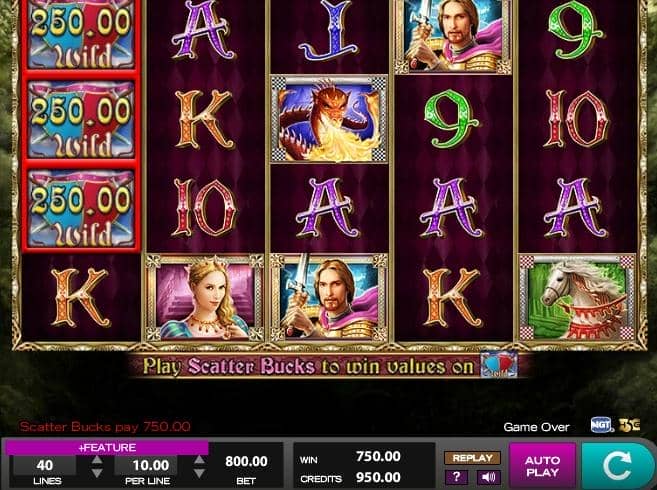Click the REPLAY button
Viewport: 657px width, 490px height.
pos(472,458)
